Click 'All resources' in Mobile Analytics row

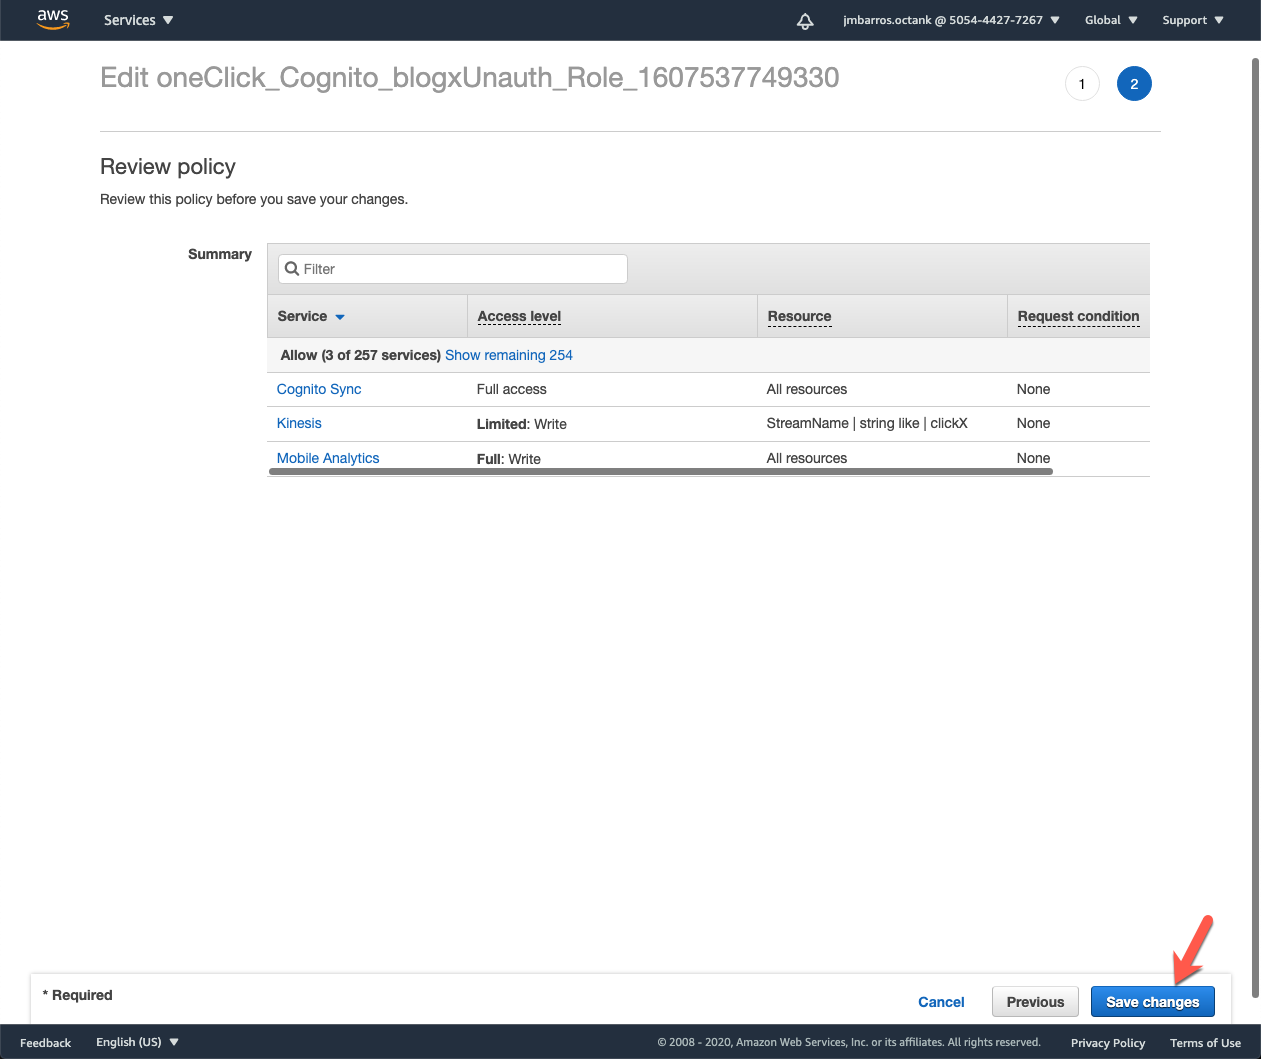click(x=807, y=458)
